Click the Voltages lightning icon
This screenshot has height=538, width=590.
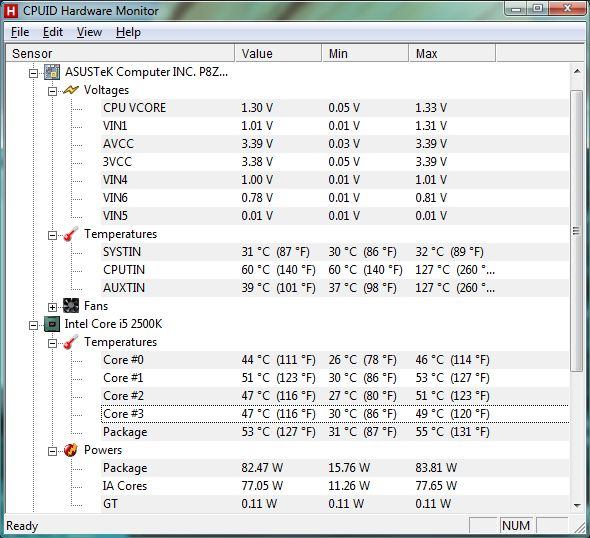click(x=71, y=90)
